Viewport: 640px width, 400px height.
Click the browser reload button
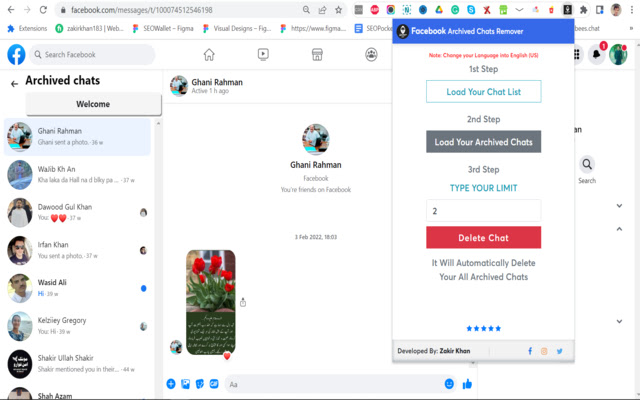coord(43,10)
